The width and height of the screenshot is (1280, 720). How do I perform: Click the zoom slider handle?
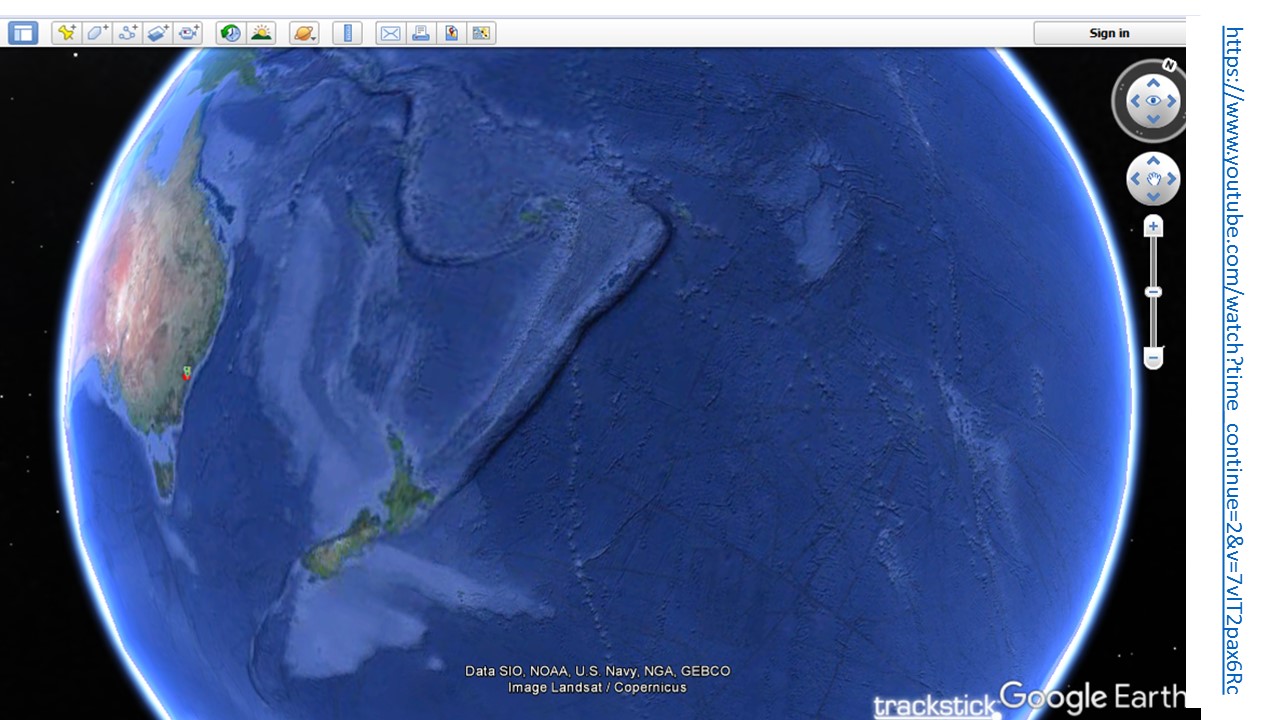pyautogui.click(x=1153, y=292)
